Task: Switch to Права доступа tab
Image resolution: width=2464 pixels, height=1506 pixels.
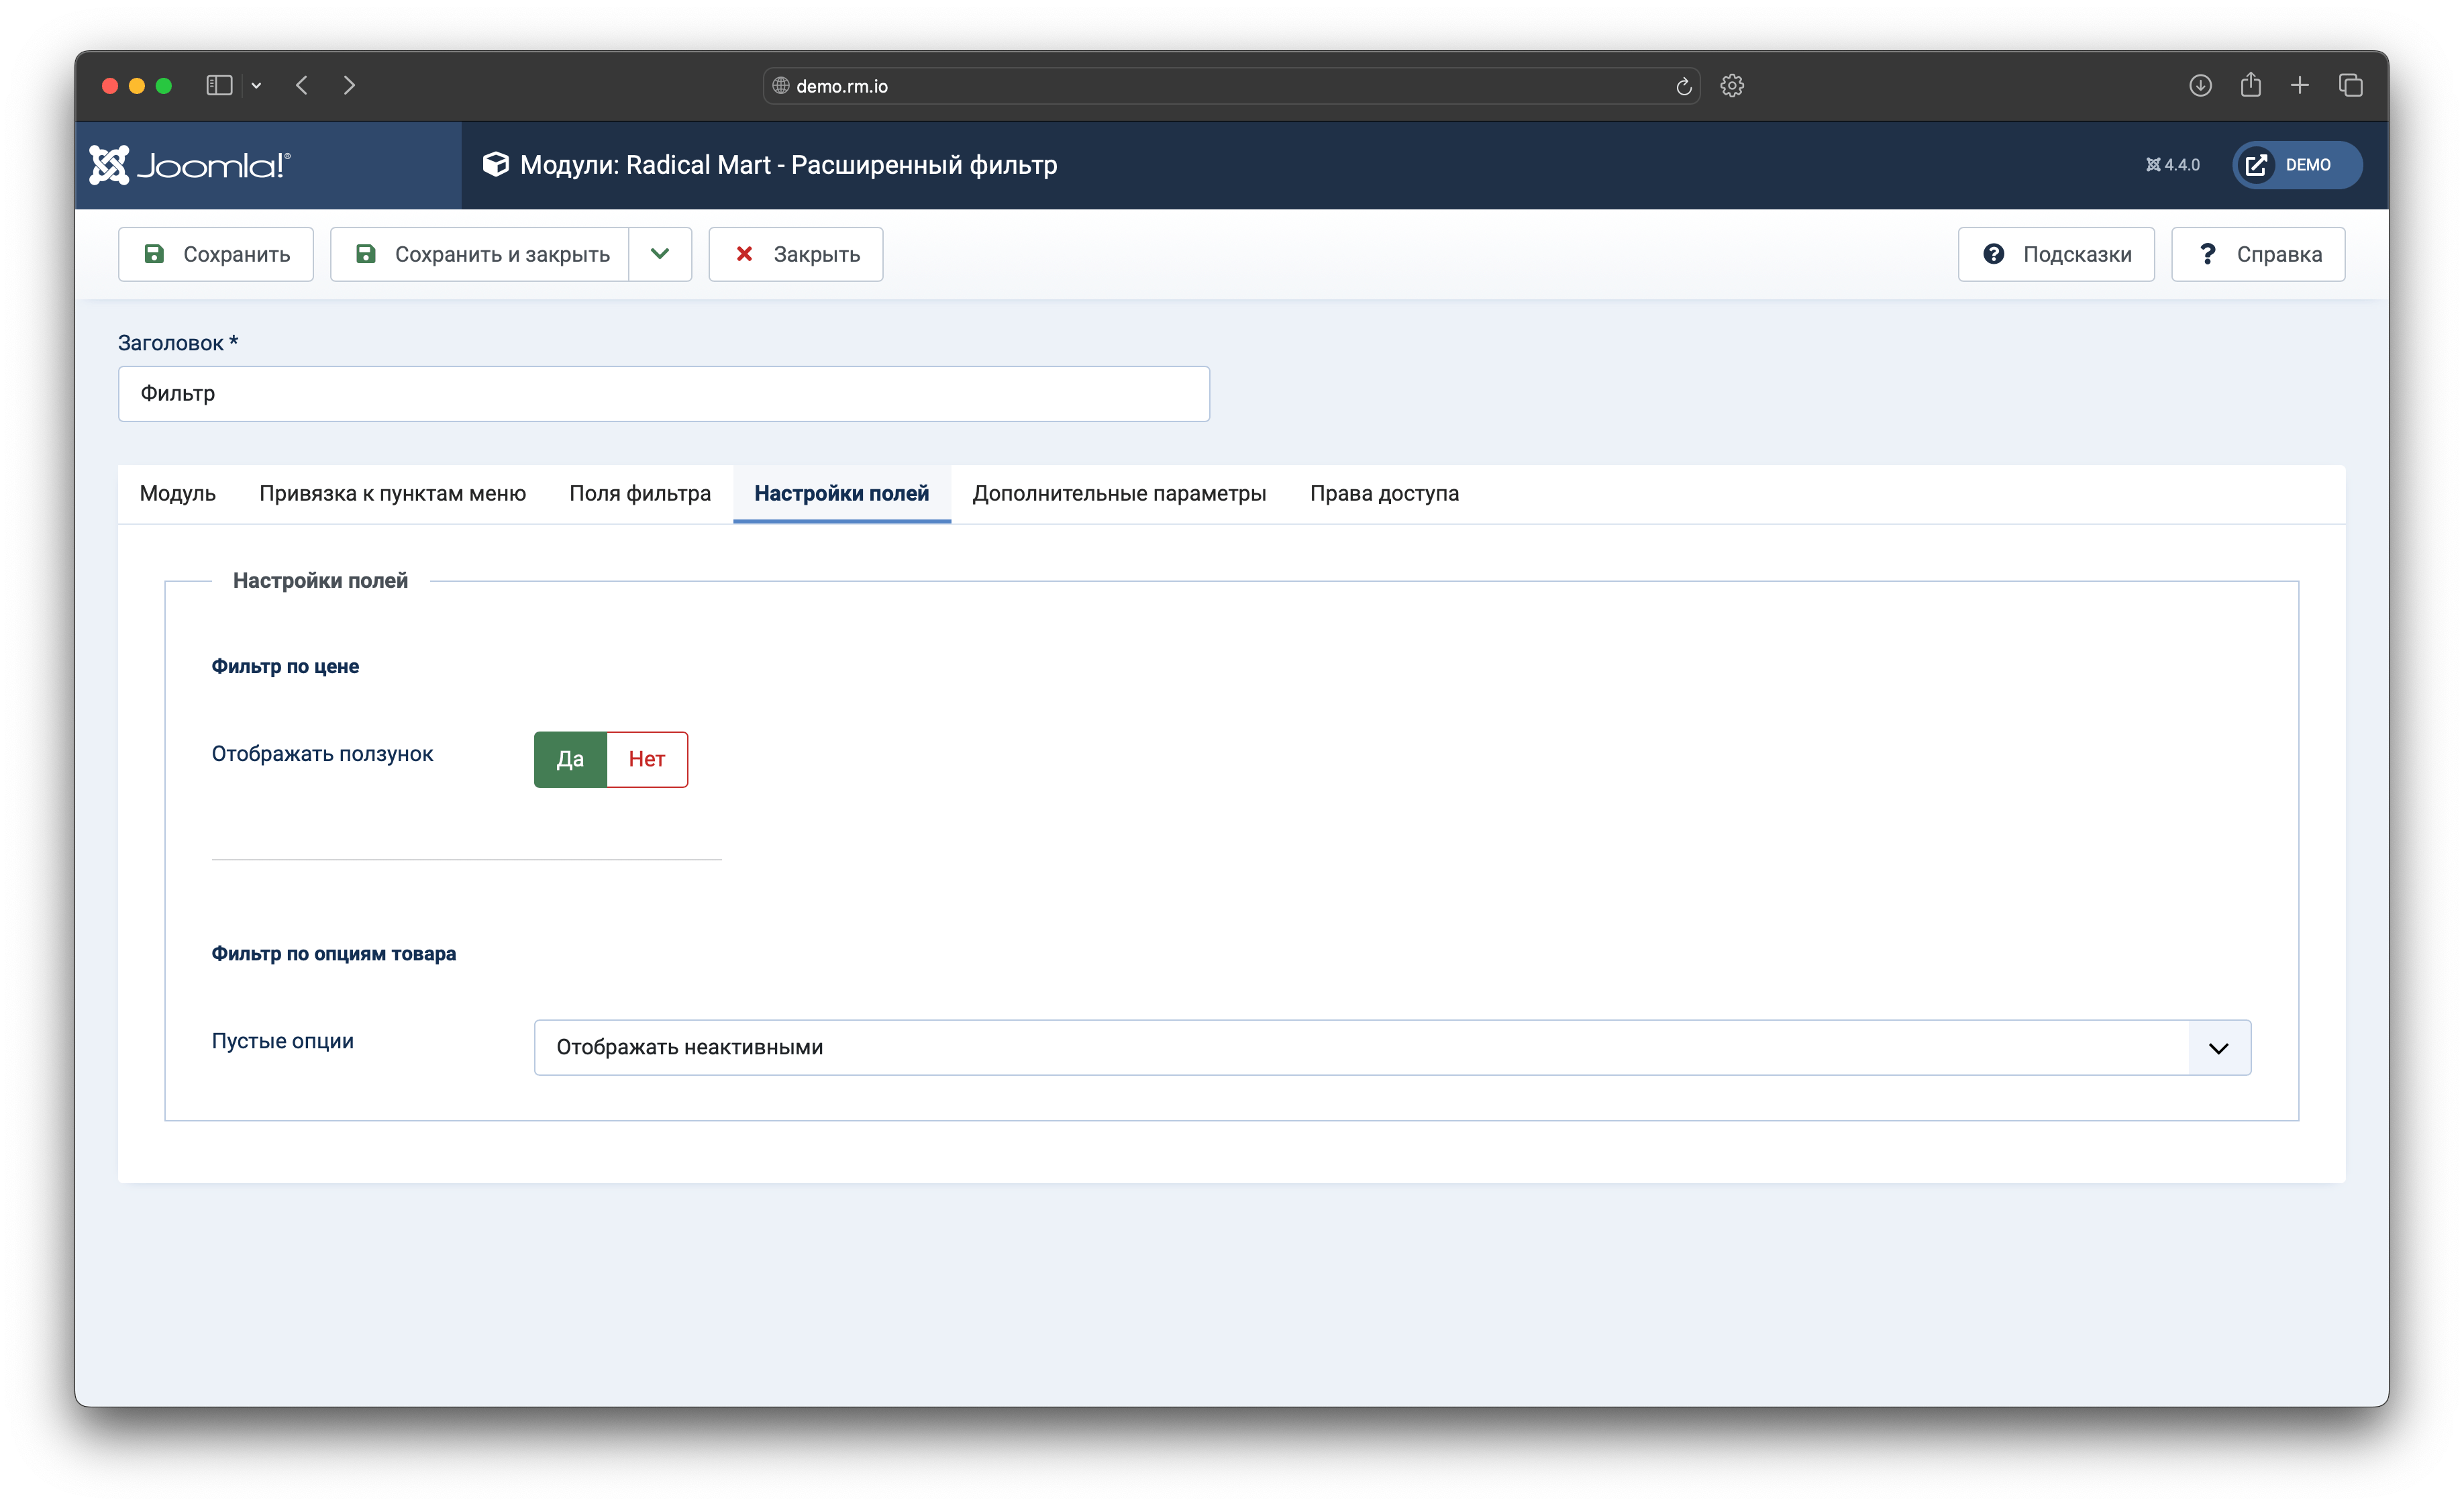Action: click(x=1384, y=493)
